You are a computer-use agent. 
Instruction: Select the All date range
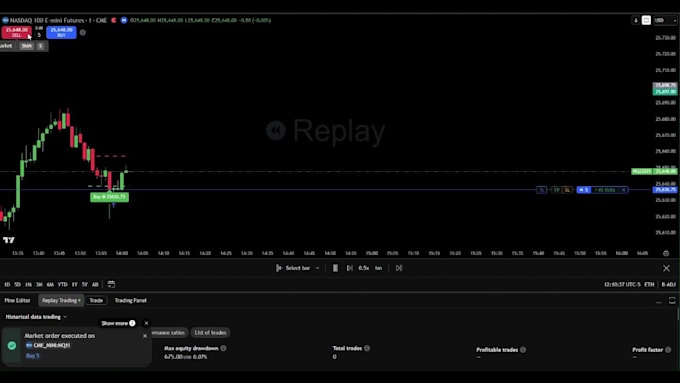pos(95,285)
